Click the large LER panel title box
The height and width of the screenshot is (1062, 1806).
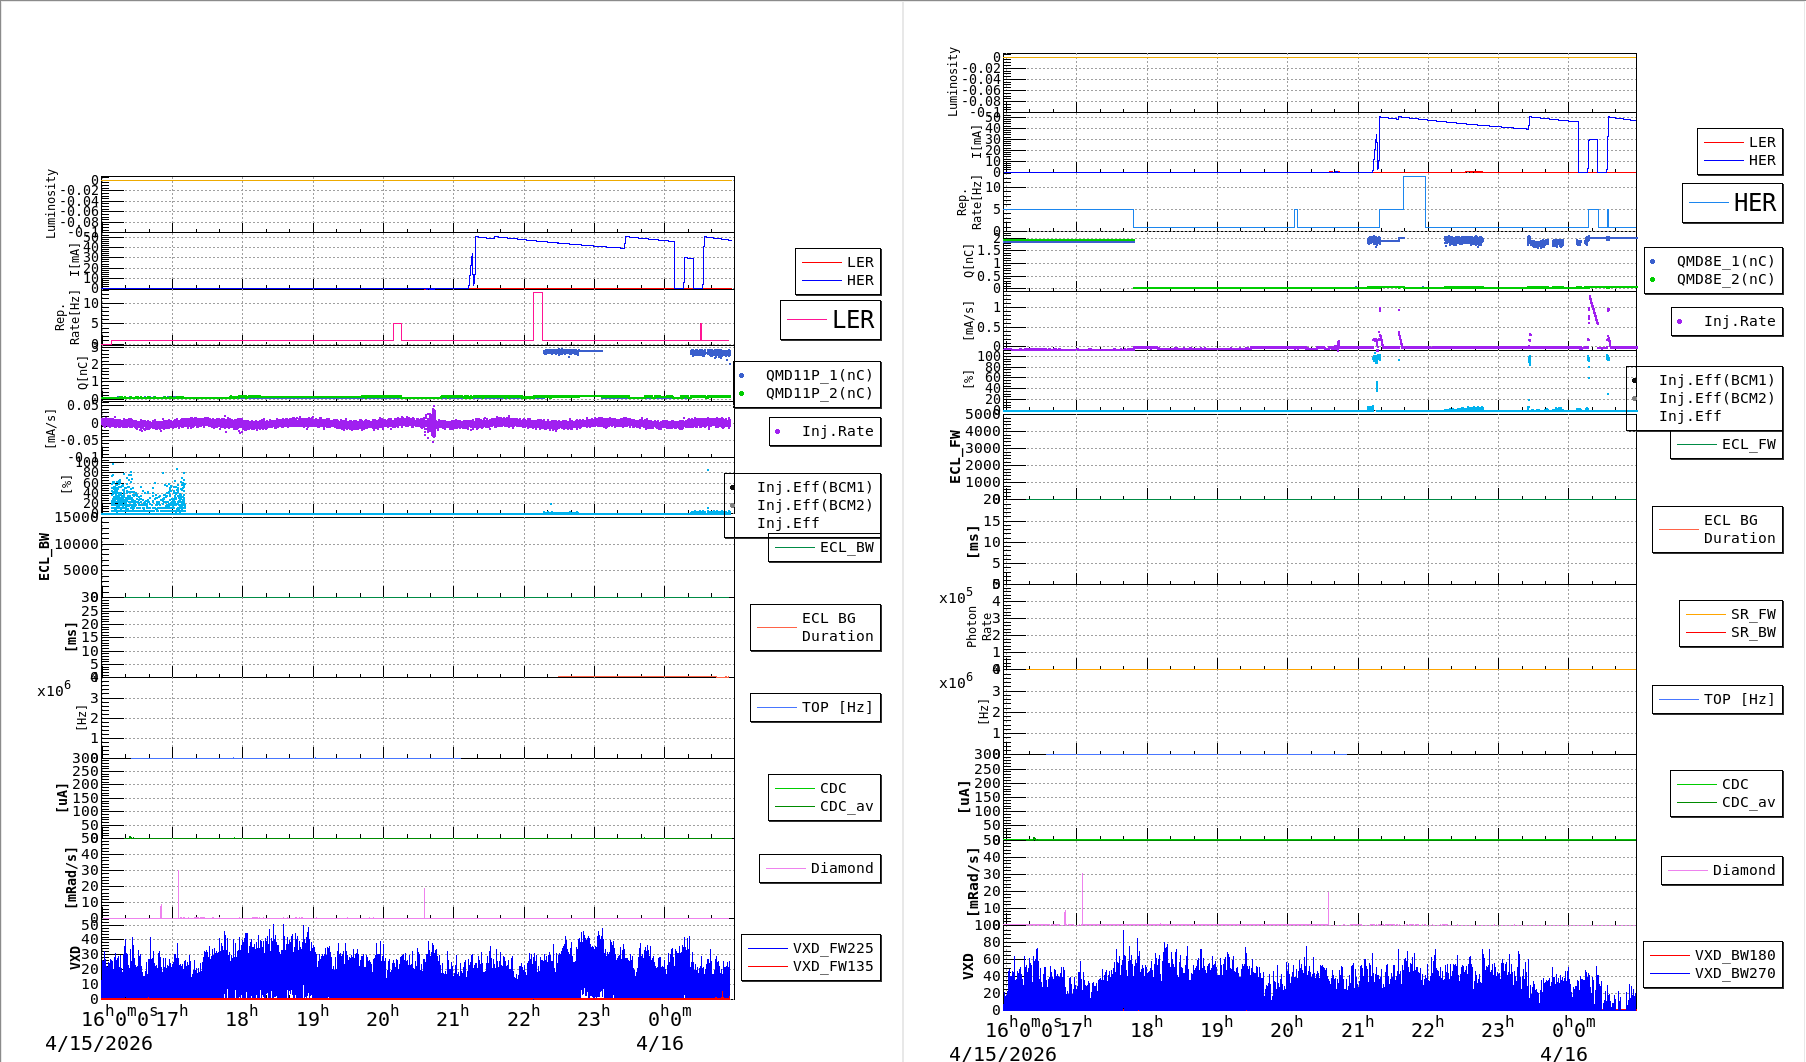coord(830,320)
